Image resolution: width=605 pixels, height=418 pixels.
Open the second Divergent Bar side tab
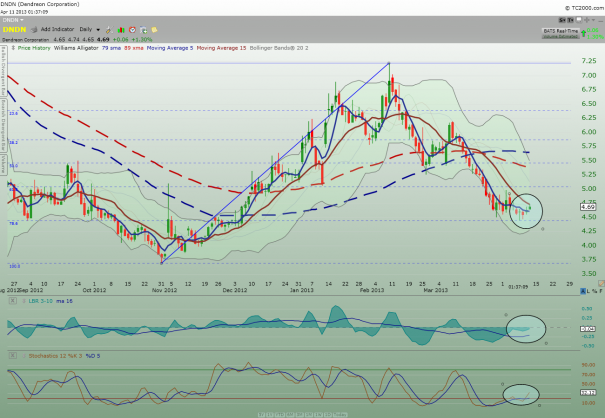[3, 125]
